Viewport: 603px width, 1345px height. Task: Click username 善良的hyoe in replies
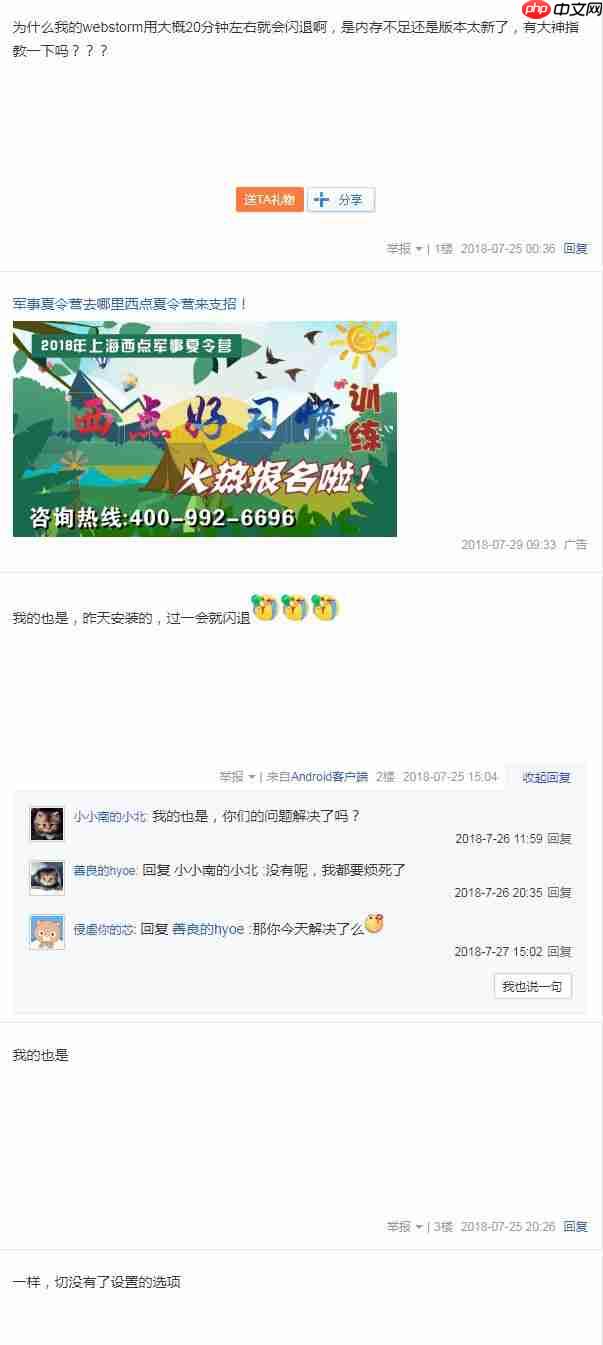[105, 871]
